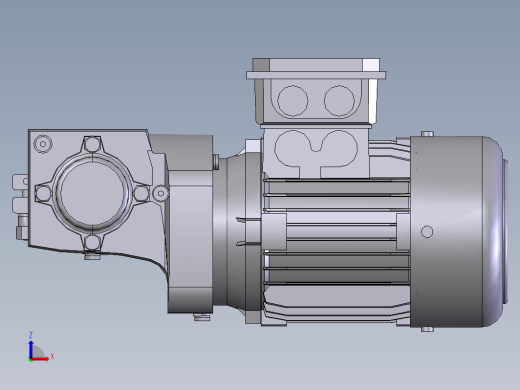The width and height of the screenshot is (520, 390).
Task: Select the terminal box top lid
Action: [x=316, y=69]
